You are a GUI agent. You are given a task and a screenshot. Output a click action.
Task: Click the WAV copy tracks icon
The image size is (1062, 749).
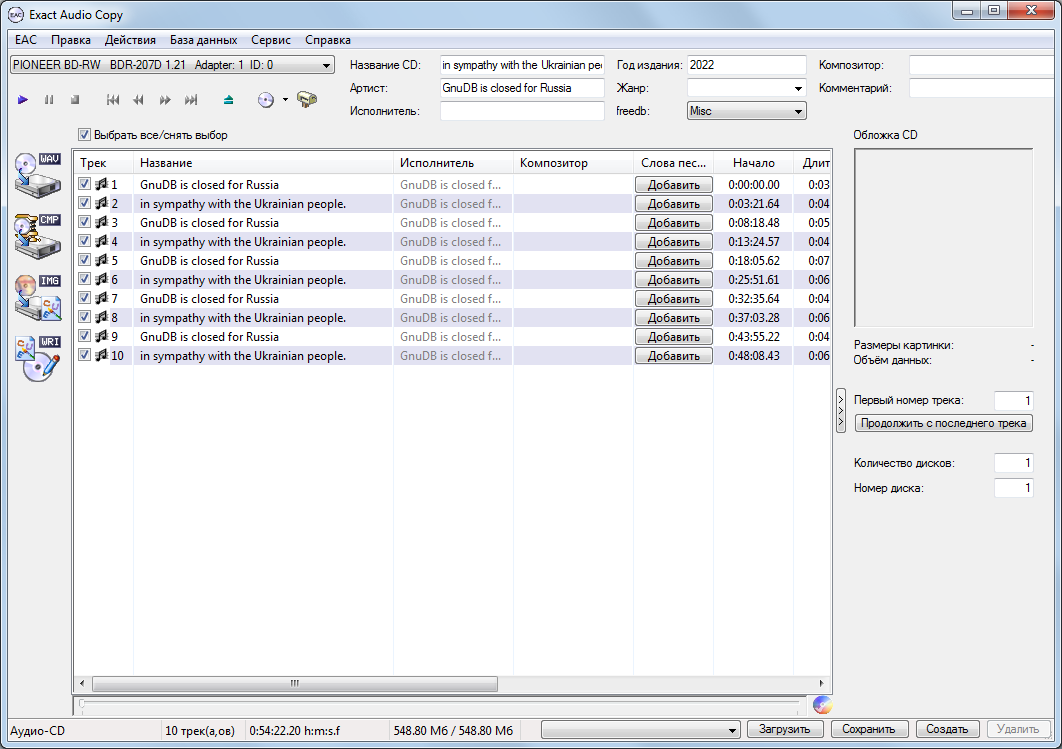click(x=38, y=178)
